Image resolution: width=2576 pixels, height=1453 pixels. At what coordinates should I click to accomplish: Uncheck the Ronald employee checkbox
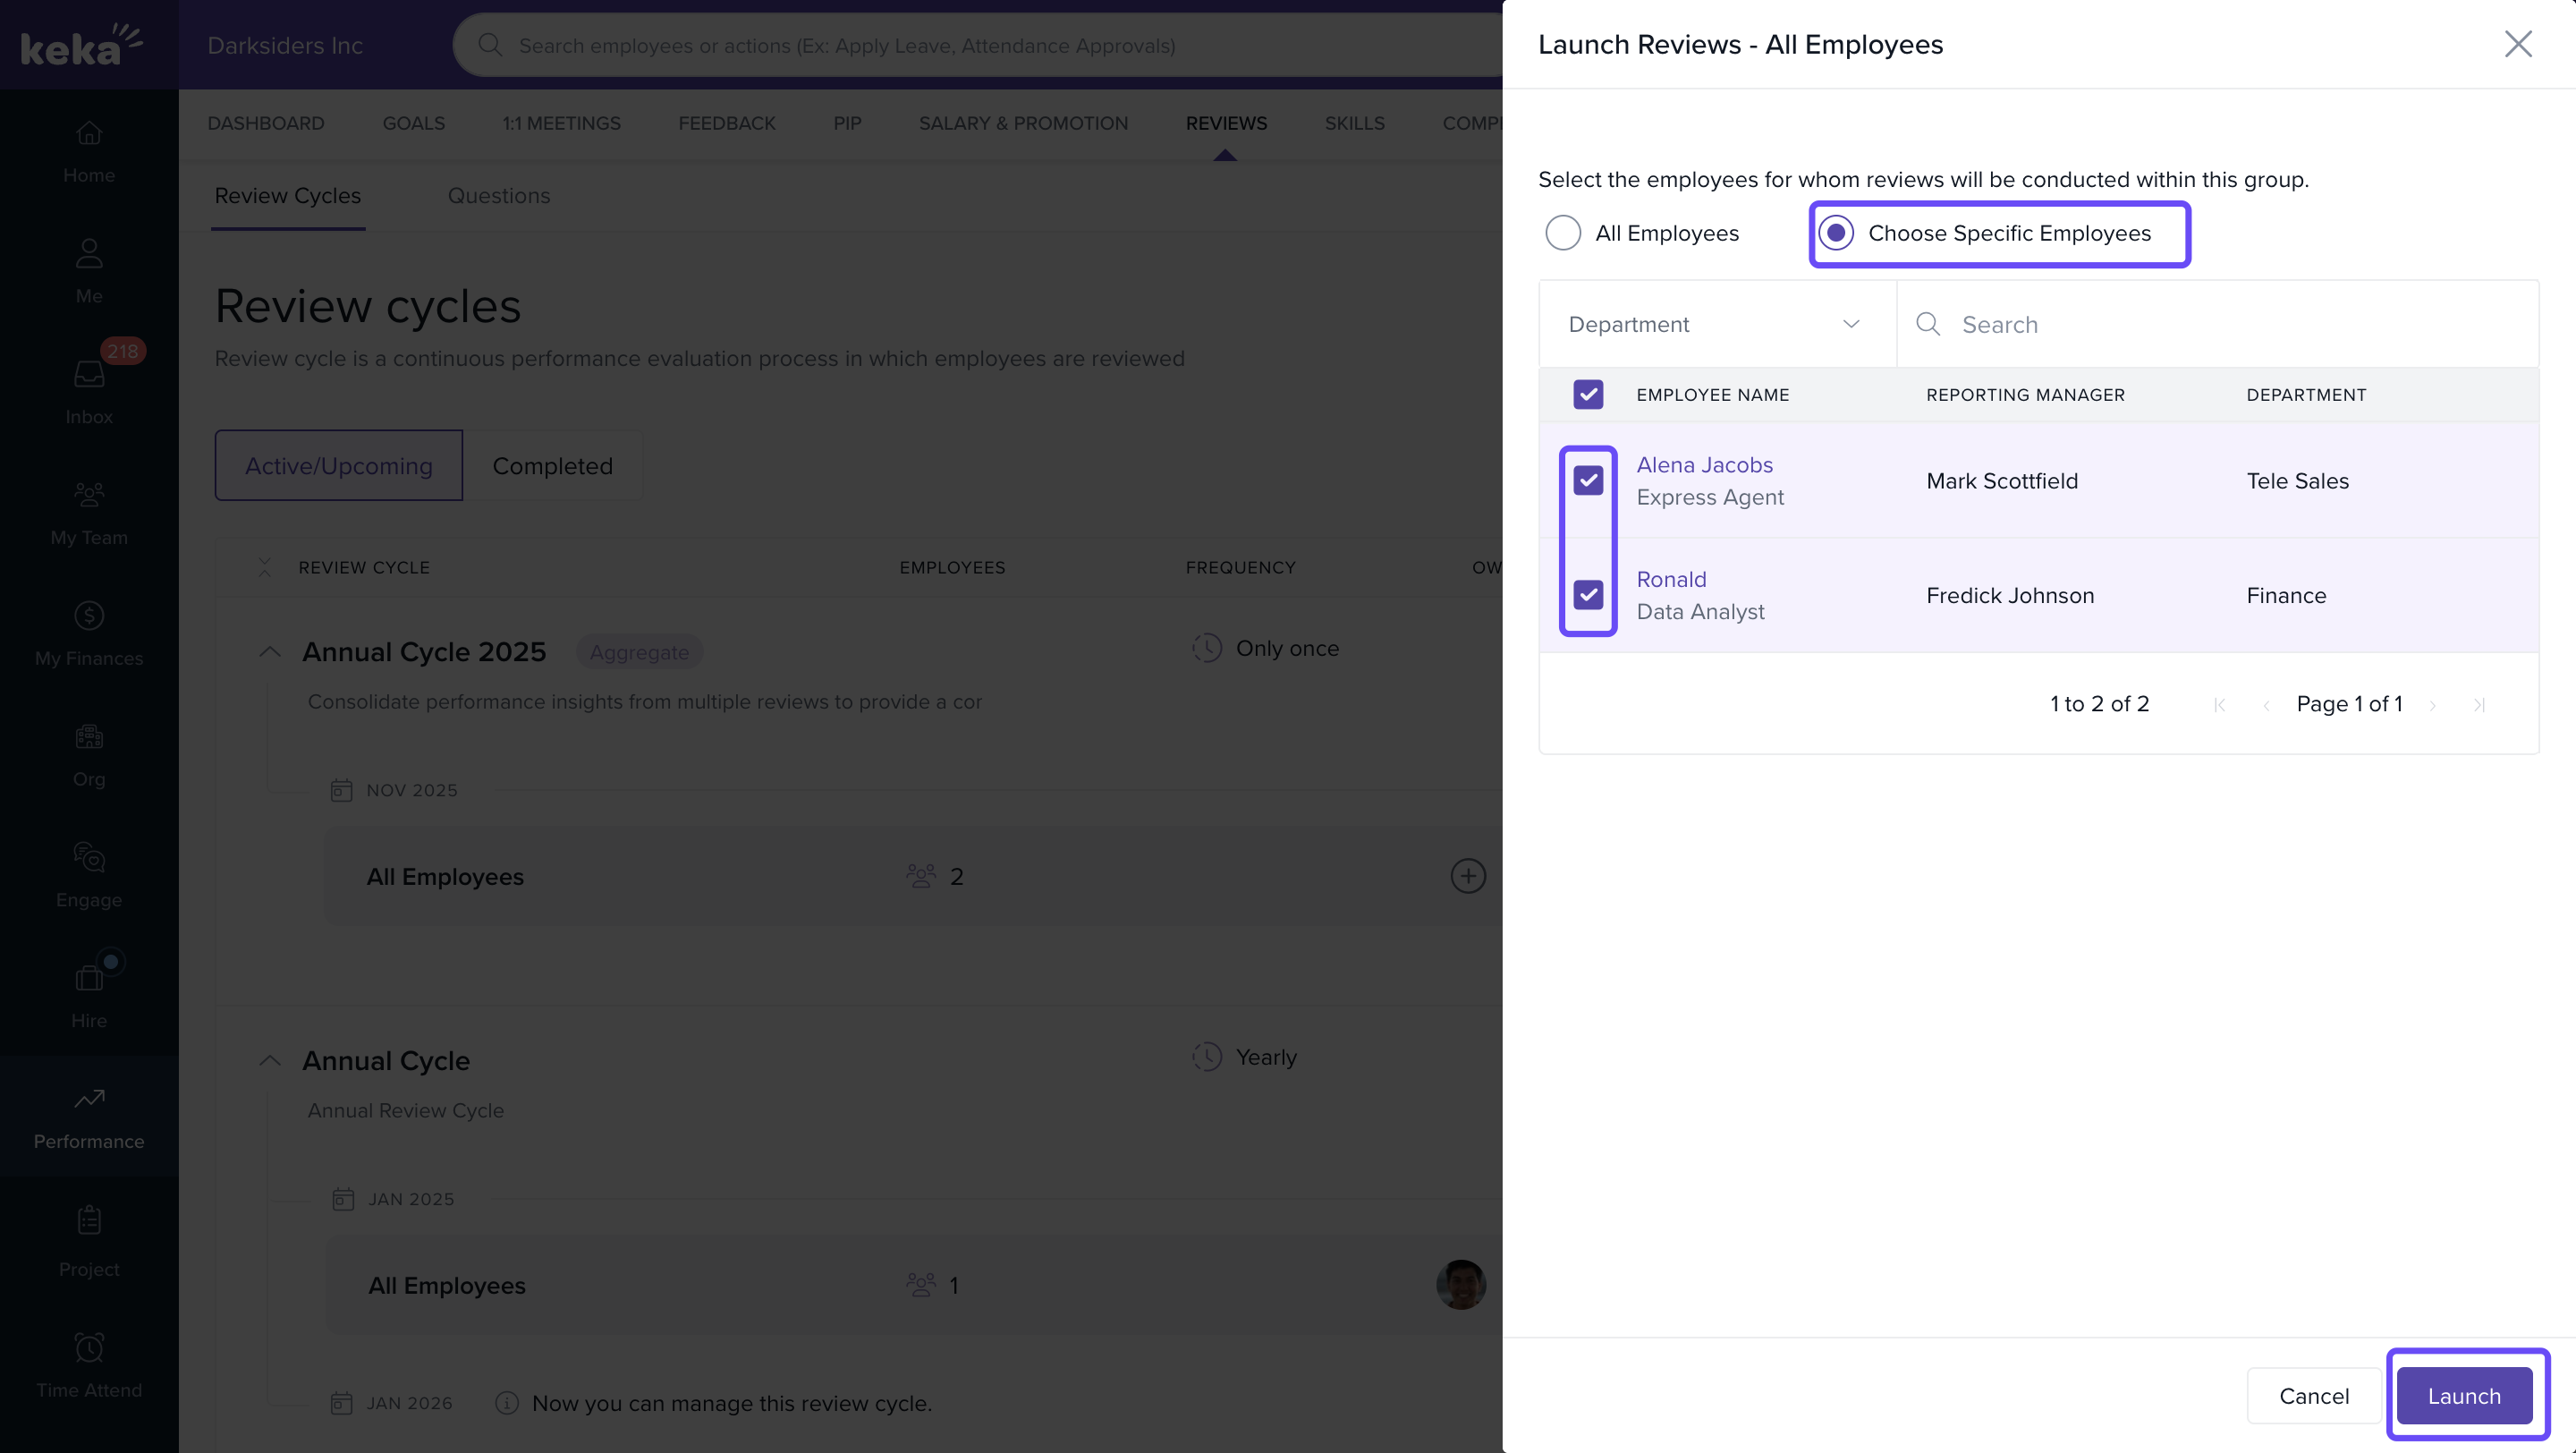(x=1588, y=595)
